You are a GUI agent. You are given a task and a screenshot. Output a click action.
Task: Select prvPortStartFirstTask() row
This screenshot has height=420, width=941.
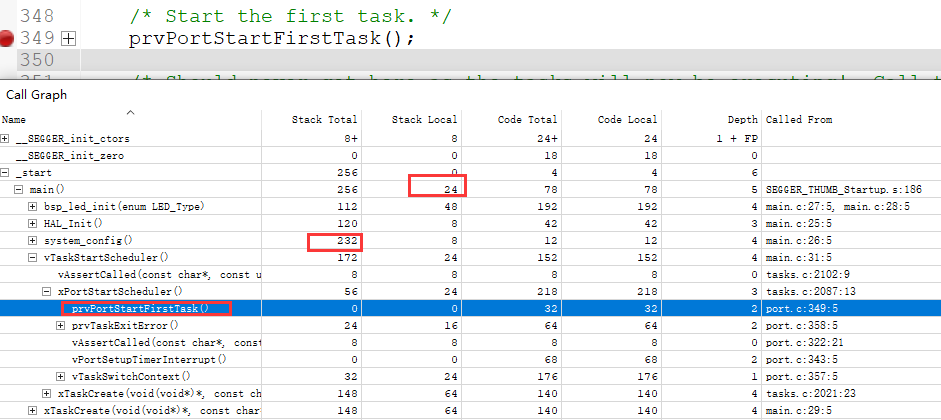click(470, 309)
